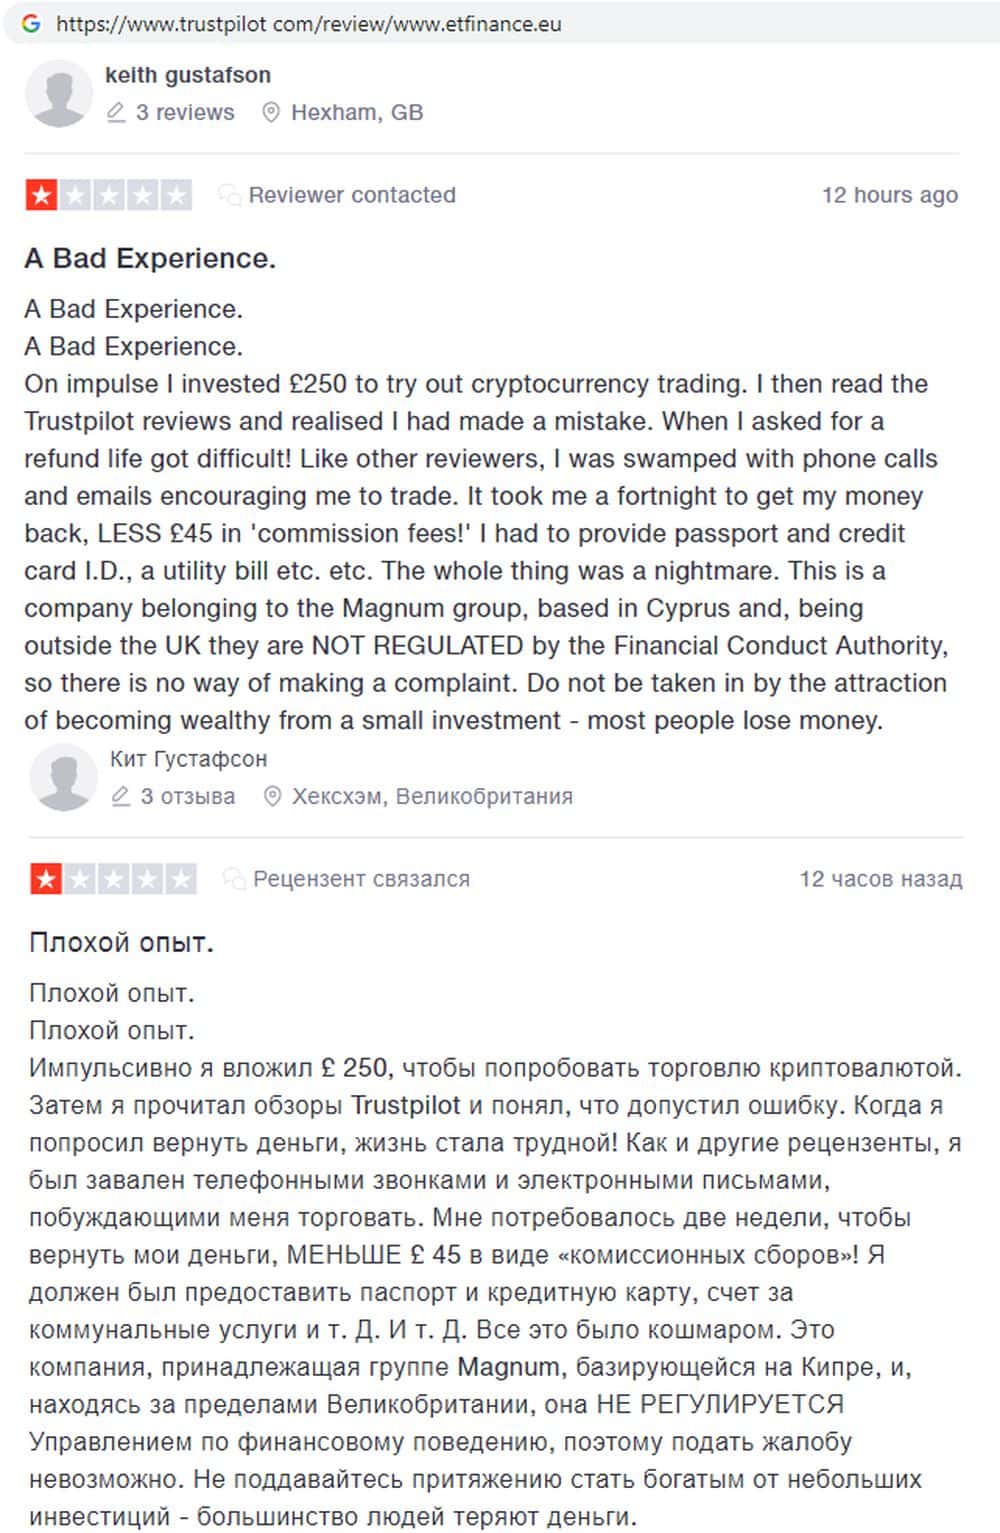Image resolution: width=1000 pixels, height=1533 pixels.
Task: Click keith gustafson's profile avatar
Action: tap(59, 93)
